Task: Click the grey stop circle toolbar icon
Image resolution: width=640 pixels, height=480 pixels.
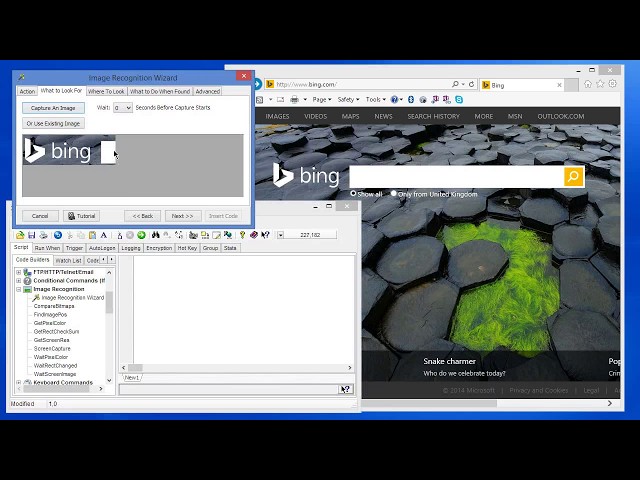Action: pyautogui.click(x=130, y=235)
